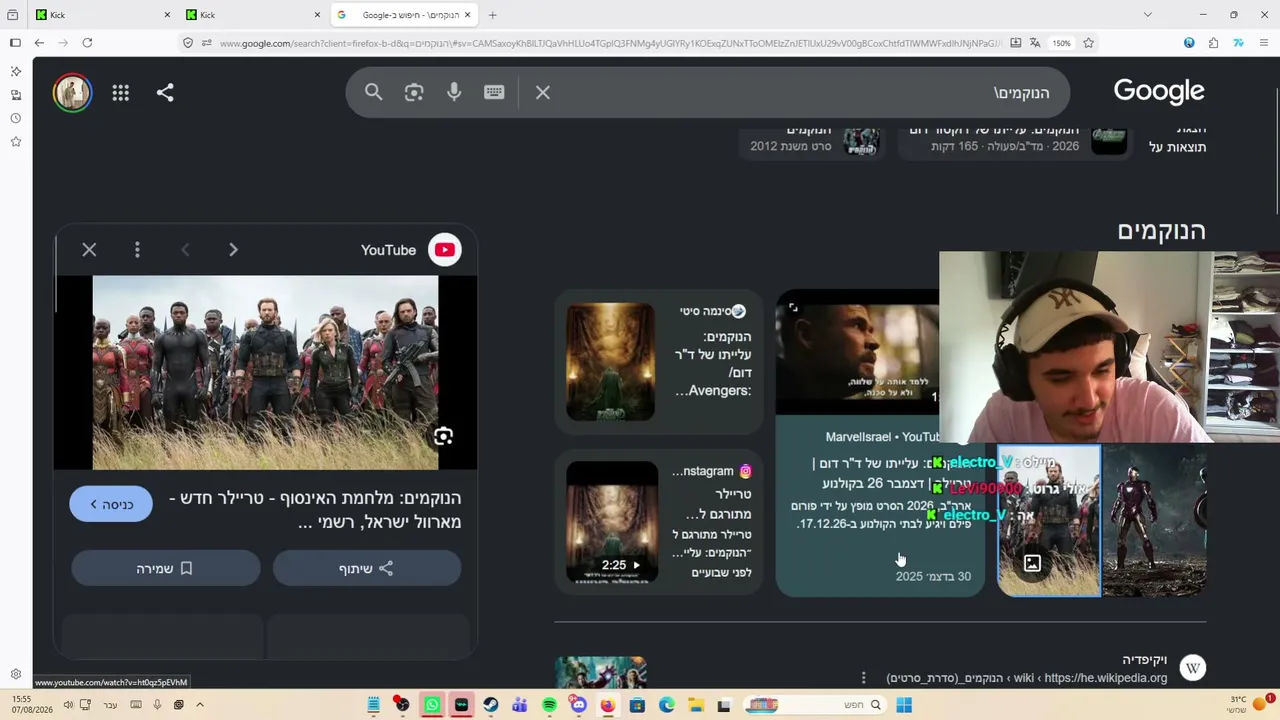Go to the next image in the preview
1280x720 pixels.
click(233, 250)
